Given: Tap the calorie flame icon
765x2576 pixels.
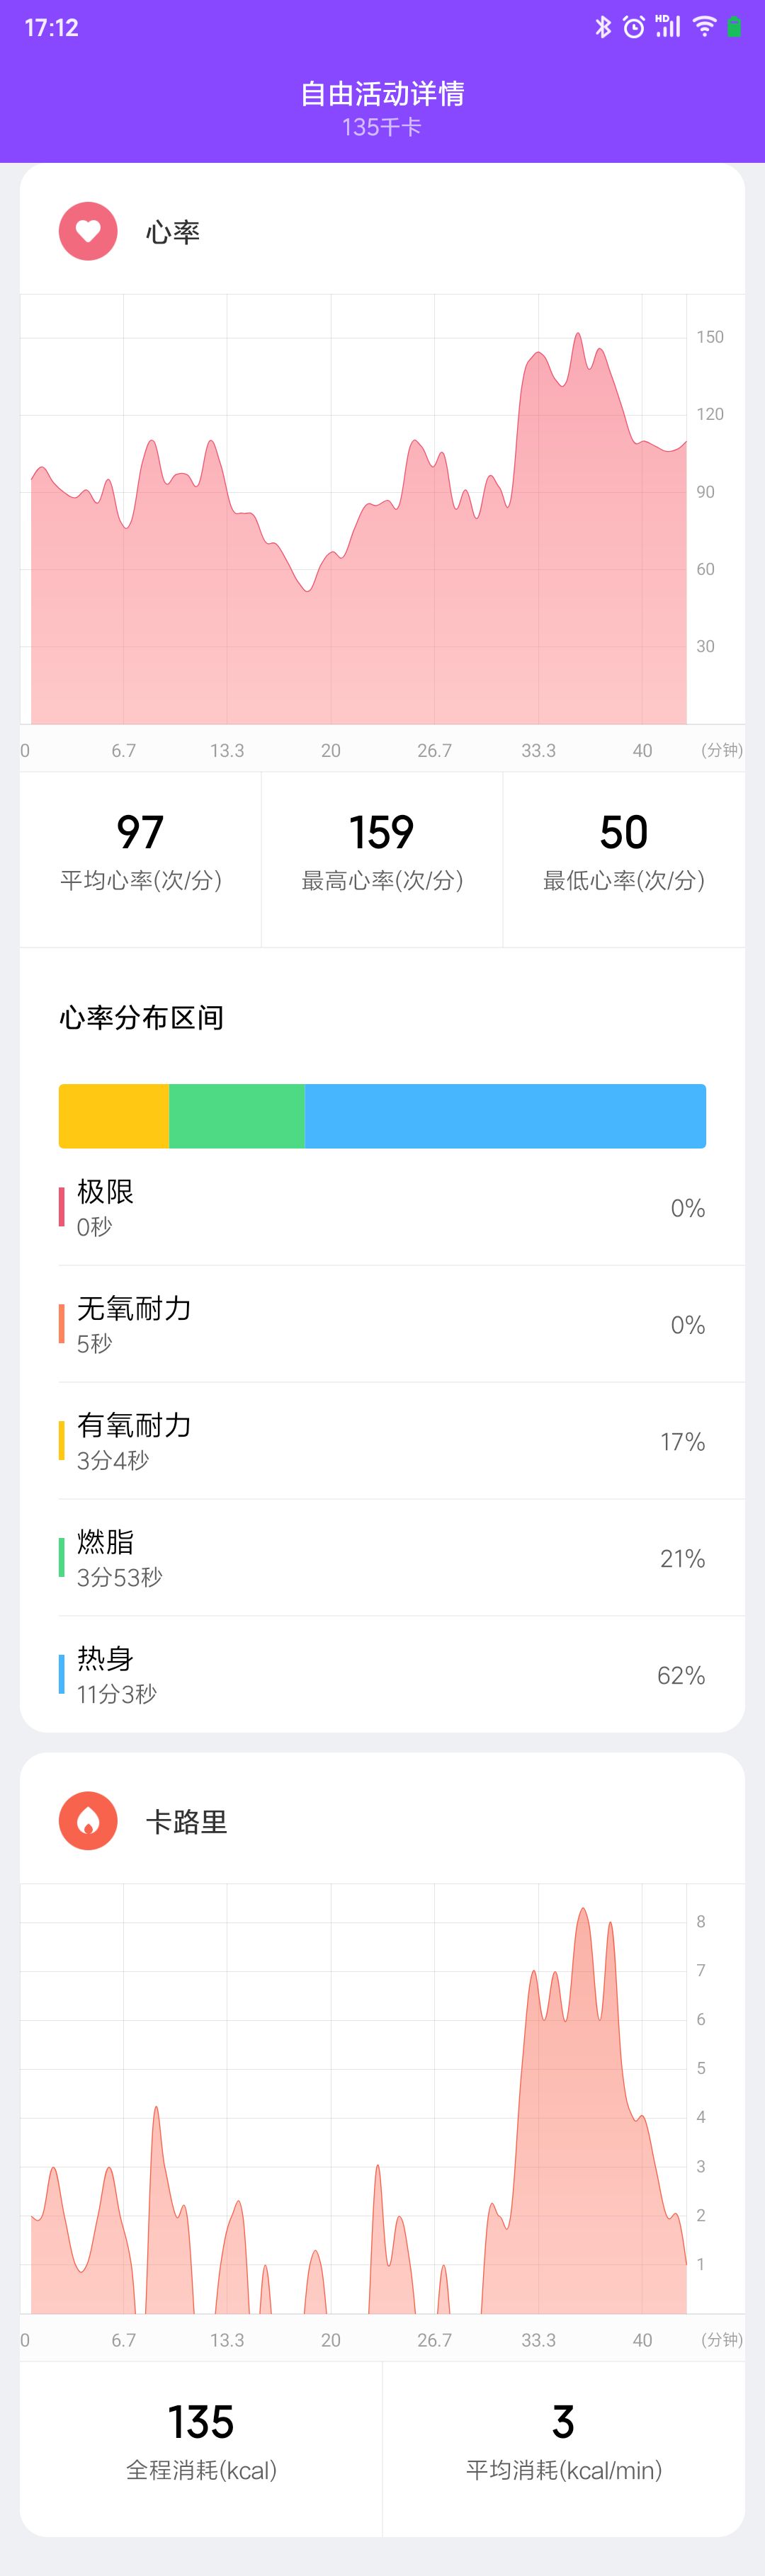Looking at the screenshot, I should tap(88, 1820).
